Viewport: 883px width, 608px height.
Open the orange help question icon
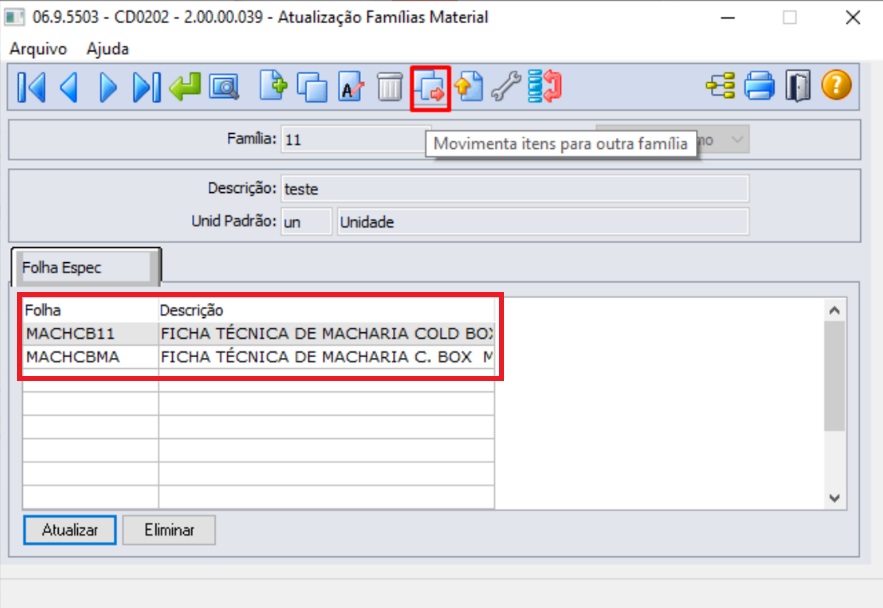836,85
